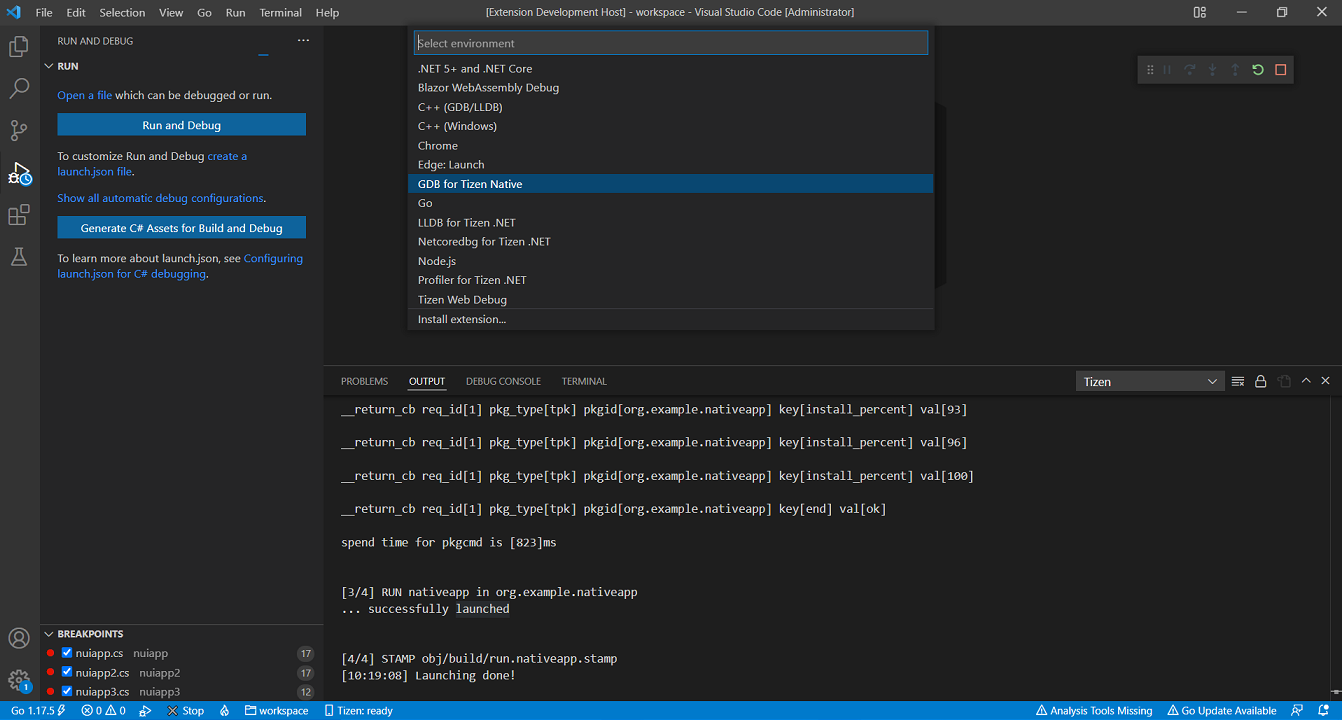1342x720 pixels.
Task: Click the Restart debug icon
Action: click(1258, 69)
